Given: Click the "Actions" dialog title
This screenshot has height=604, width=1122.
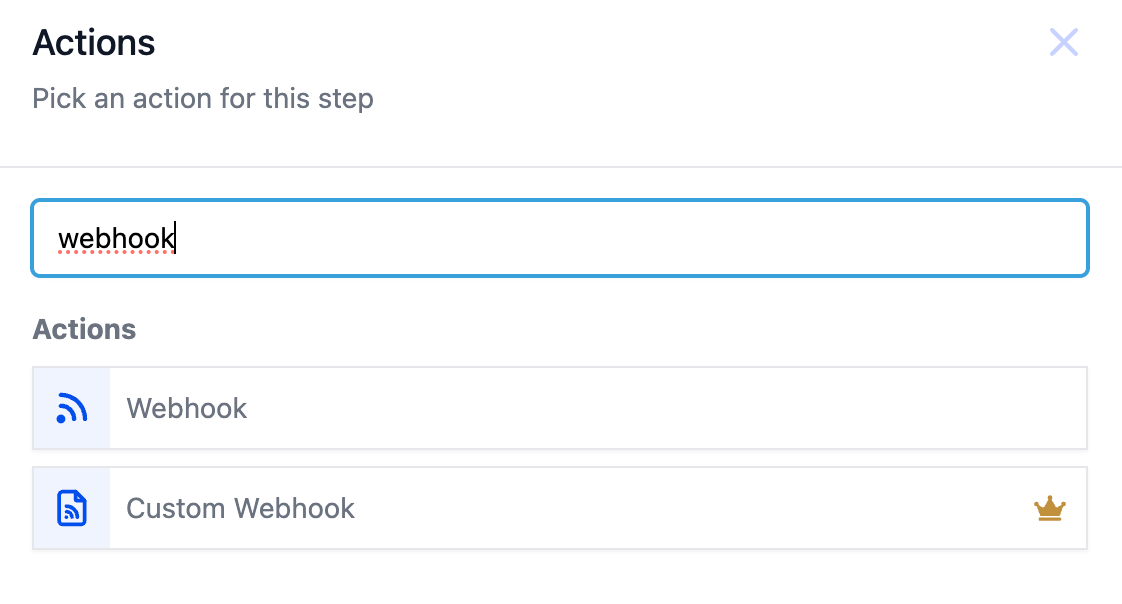Looking at the screenshot, I should click(x=94, y=43).
